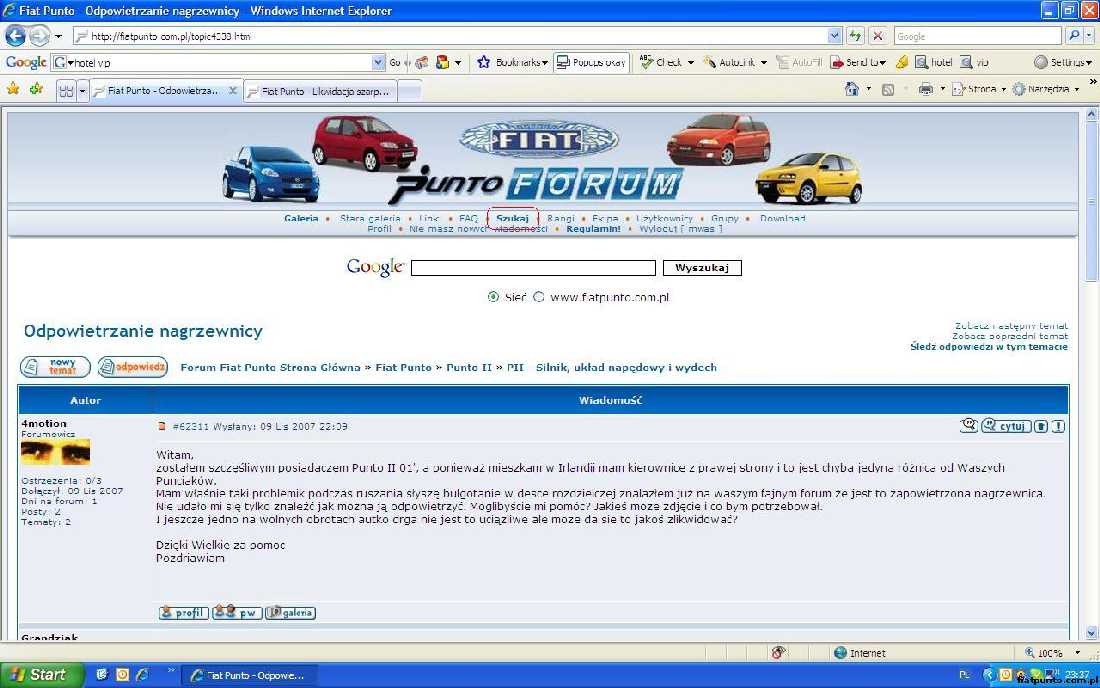This screenshot has width=1100, height=688.
Task: Open Galeria link in forum navigation
Action: tap(301, 218)
